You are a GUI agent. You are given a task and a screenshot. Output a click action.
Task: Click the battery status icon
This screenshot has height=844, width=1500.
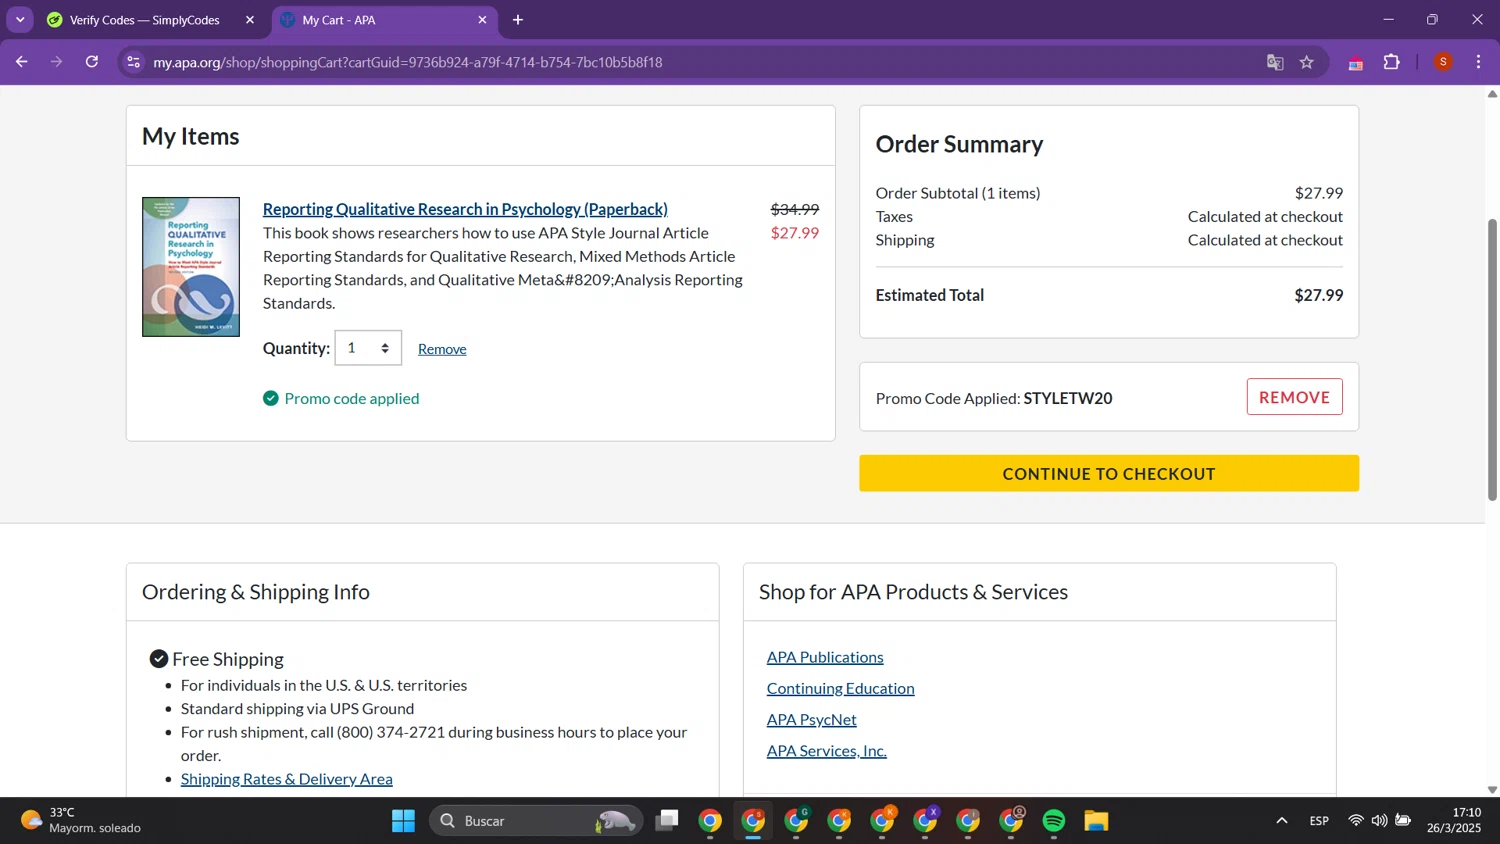(1404, 821)
